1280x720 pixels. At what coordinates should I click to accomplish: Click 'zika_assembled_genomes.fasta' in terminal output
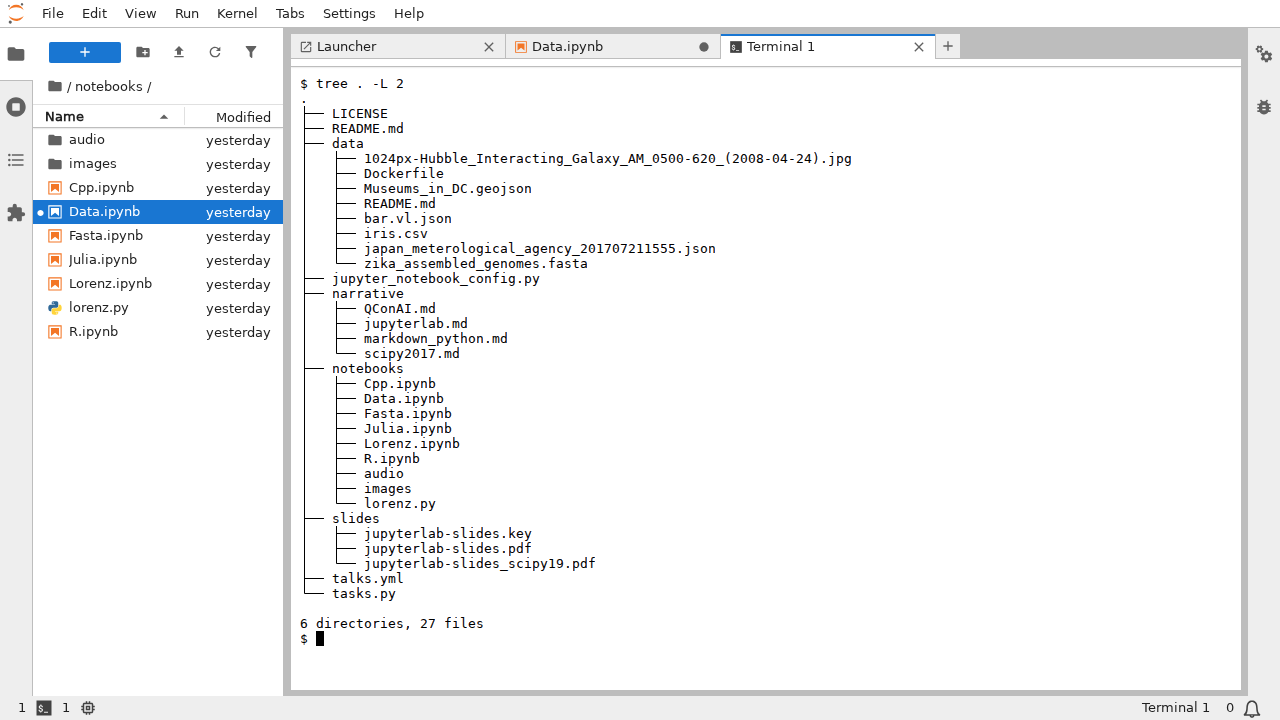click(476, 263)
